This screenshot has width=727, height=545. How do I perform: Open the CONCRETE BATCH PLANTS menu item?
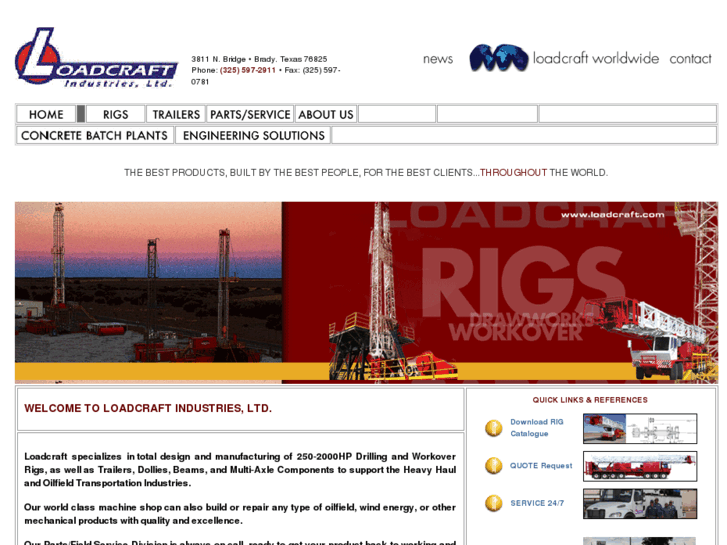pos(95,135)
